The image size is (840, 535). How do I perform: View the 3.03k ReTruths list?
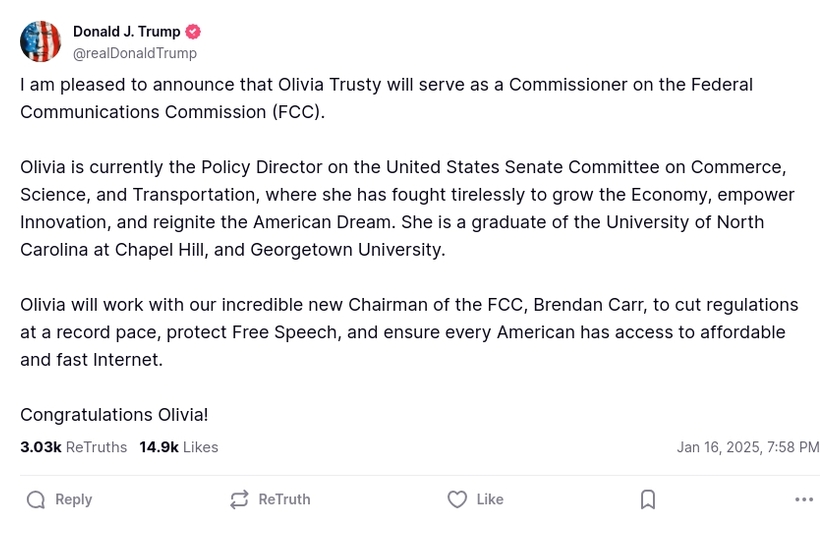pyautogui.click(x=74, y=447)
